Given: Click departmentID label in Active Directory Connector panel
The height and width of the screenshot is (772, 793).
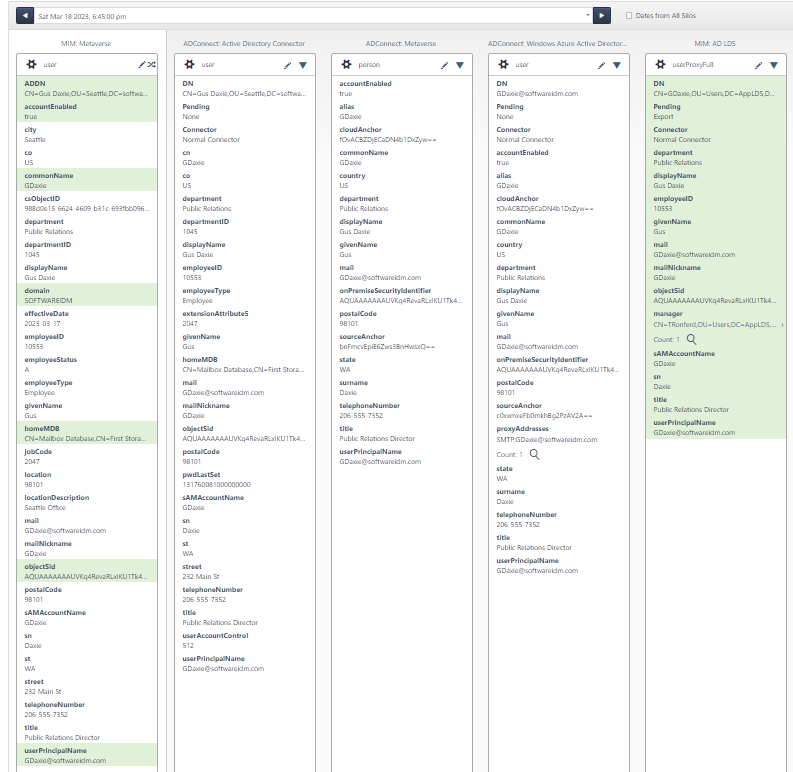Looking at the screenshot, I should (206, 222).
